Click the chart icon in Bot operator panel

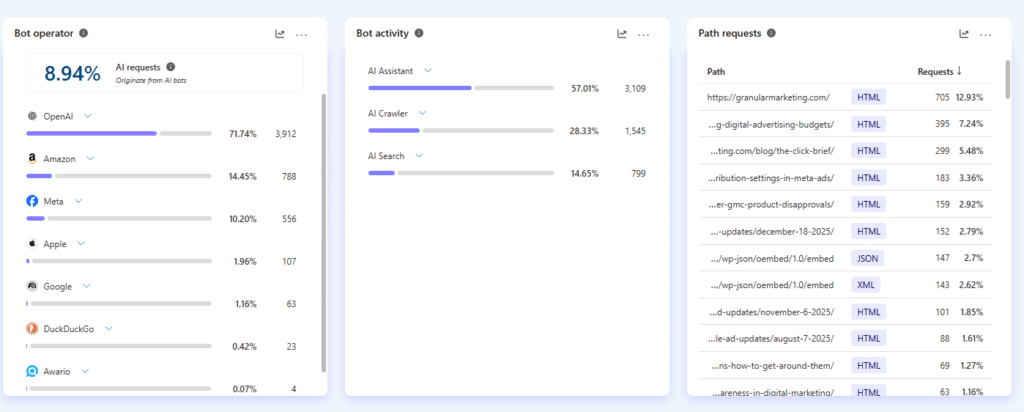tap(280, 34)
